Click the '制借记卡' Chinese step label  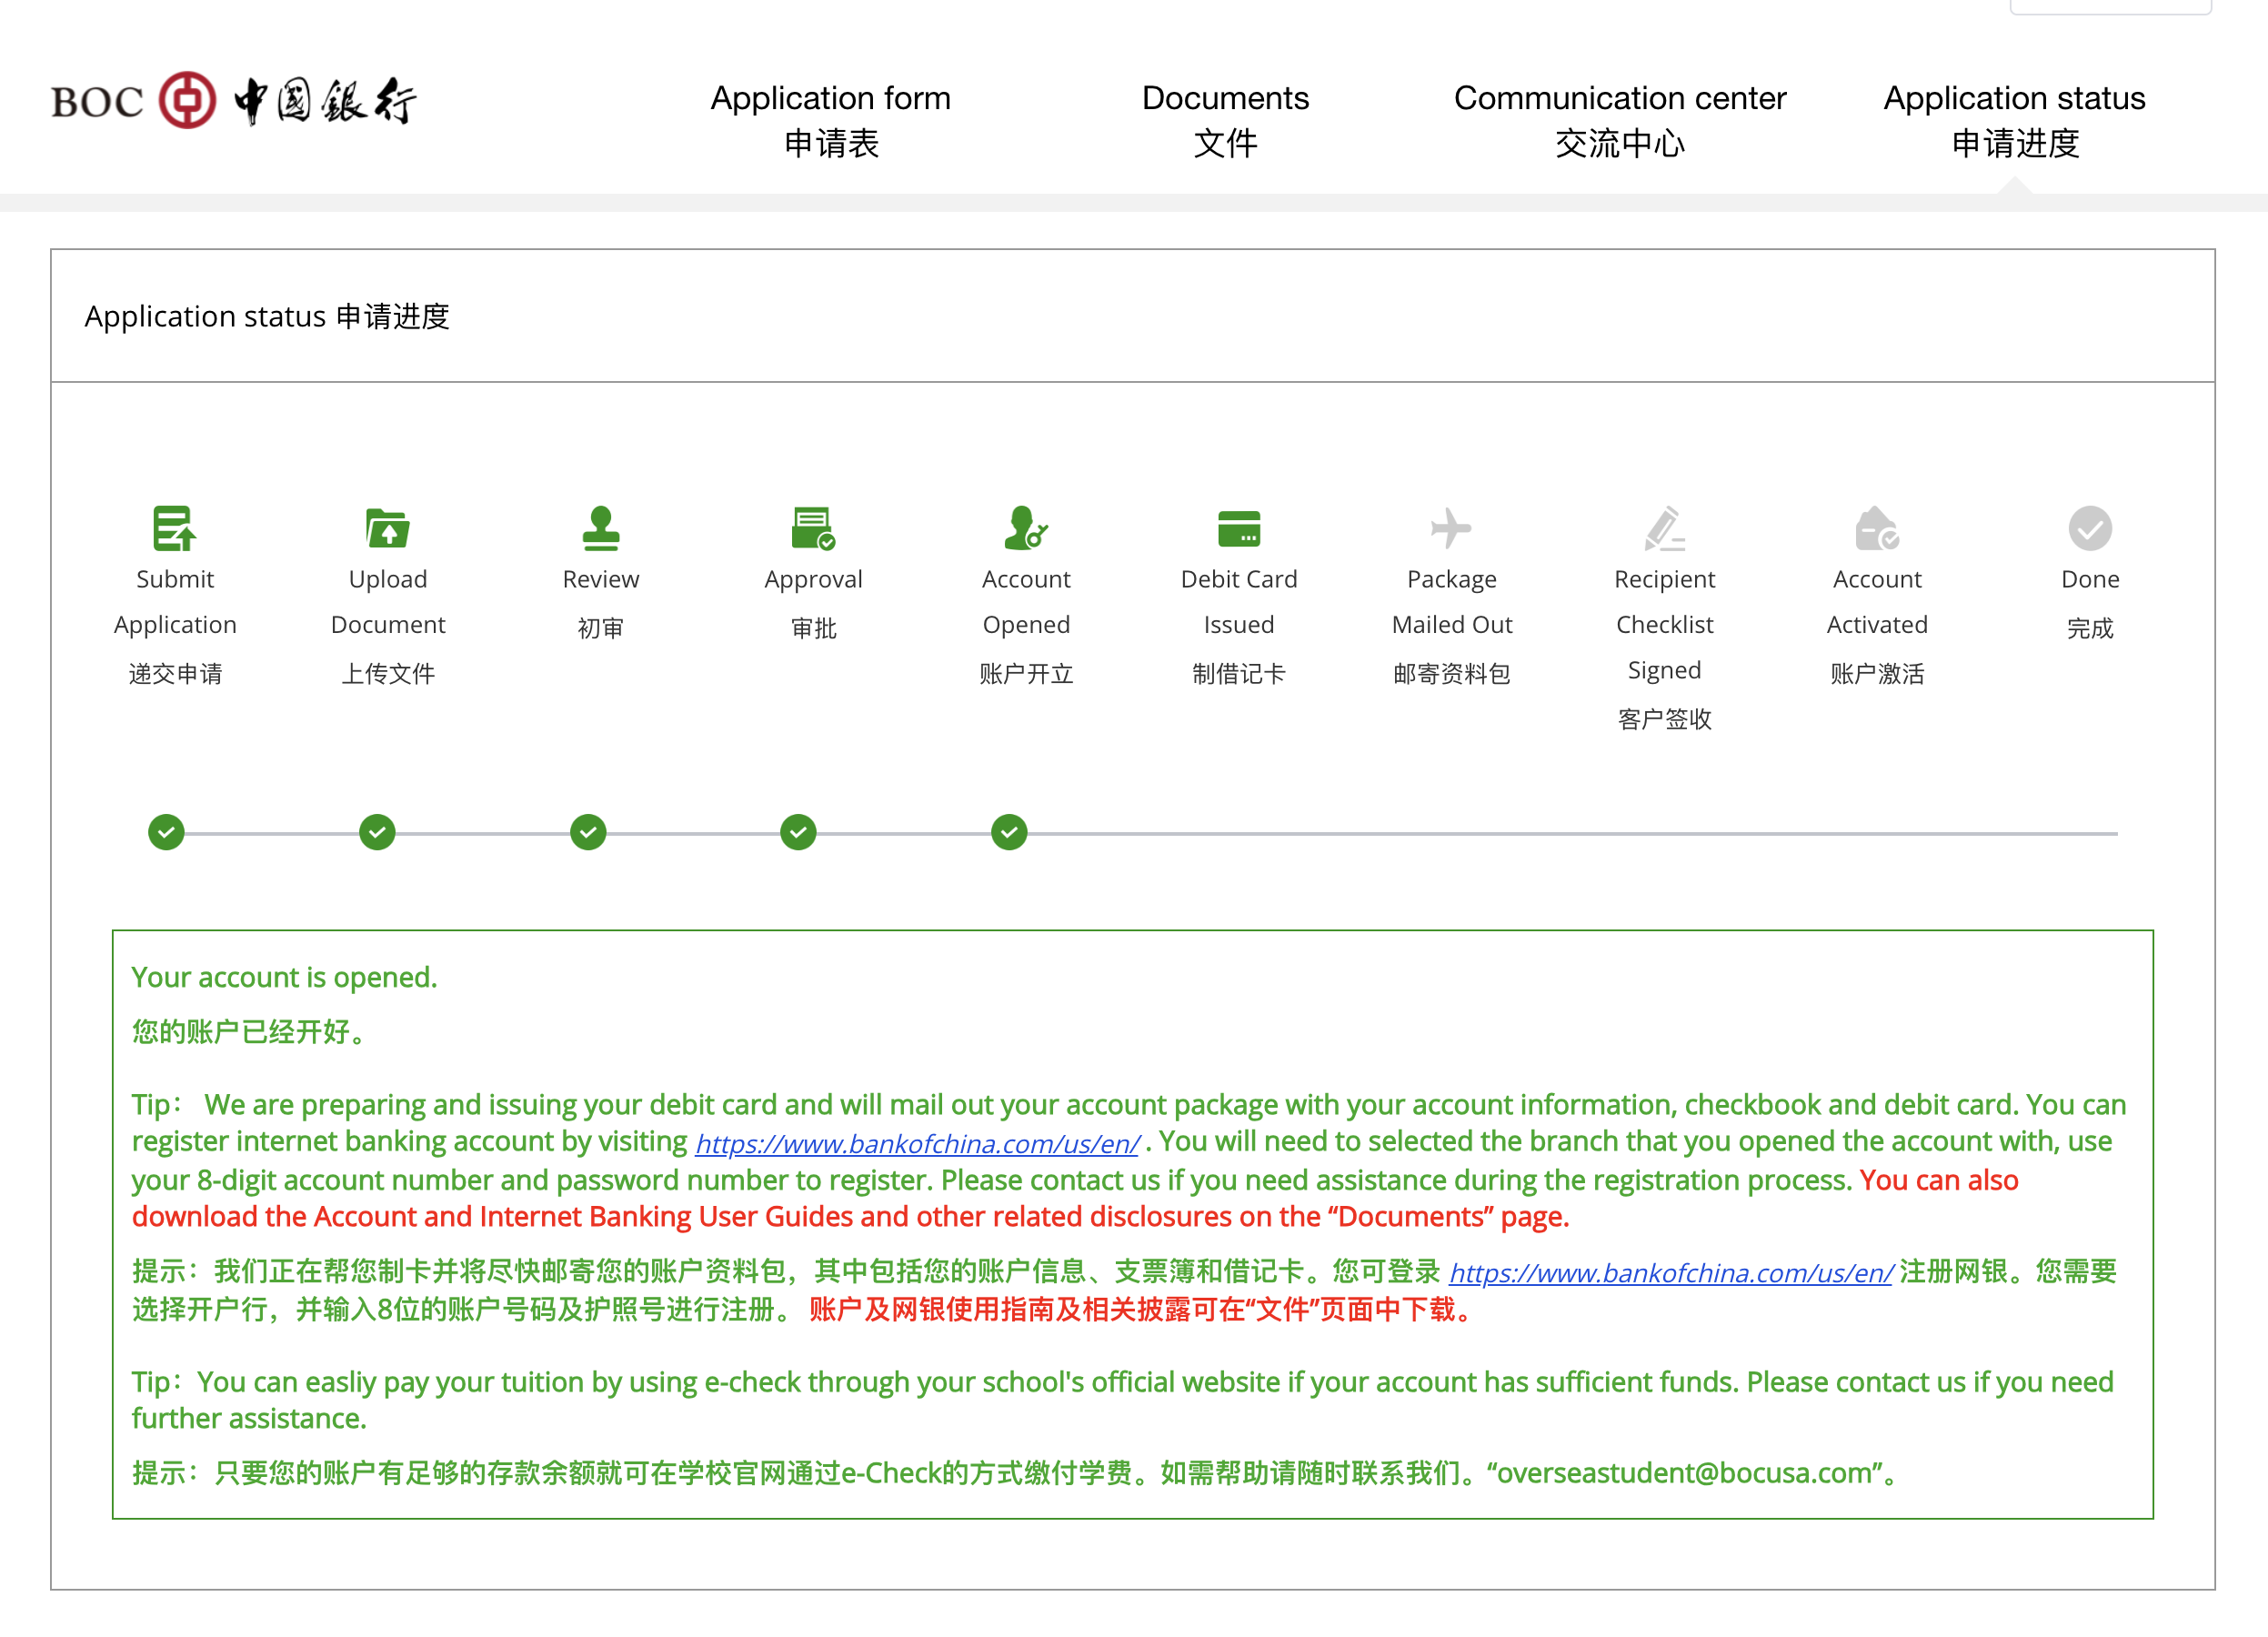pos(1239,673)
